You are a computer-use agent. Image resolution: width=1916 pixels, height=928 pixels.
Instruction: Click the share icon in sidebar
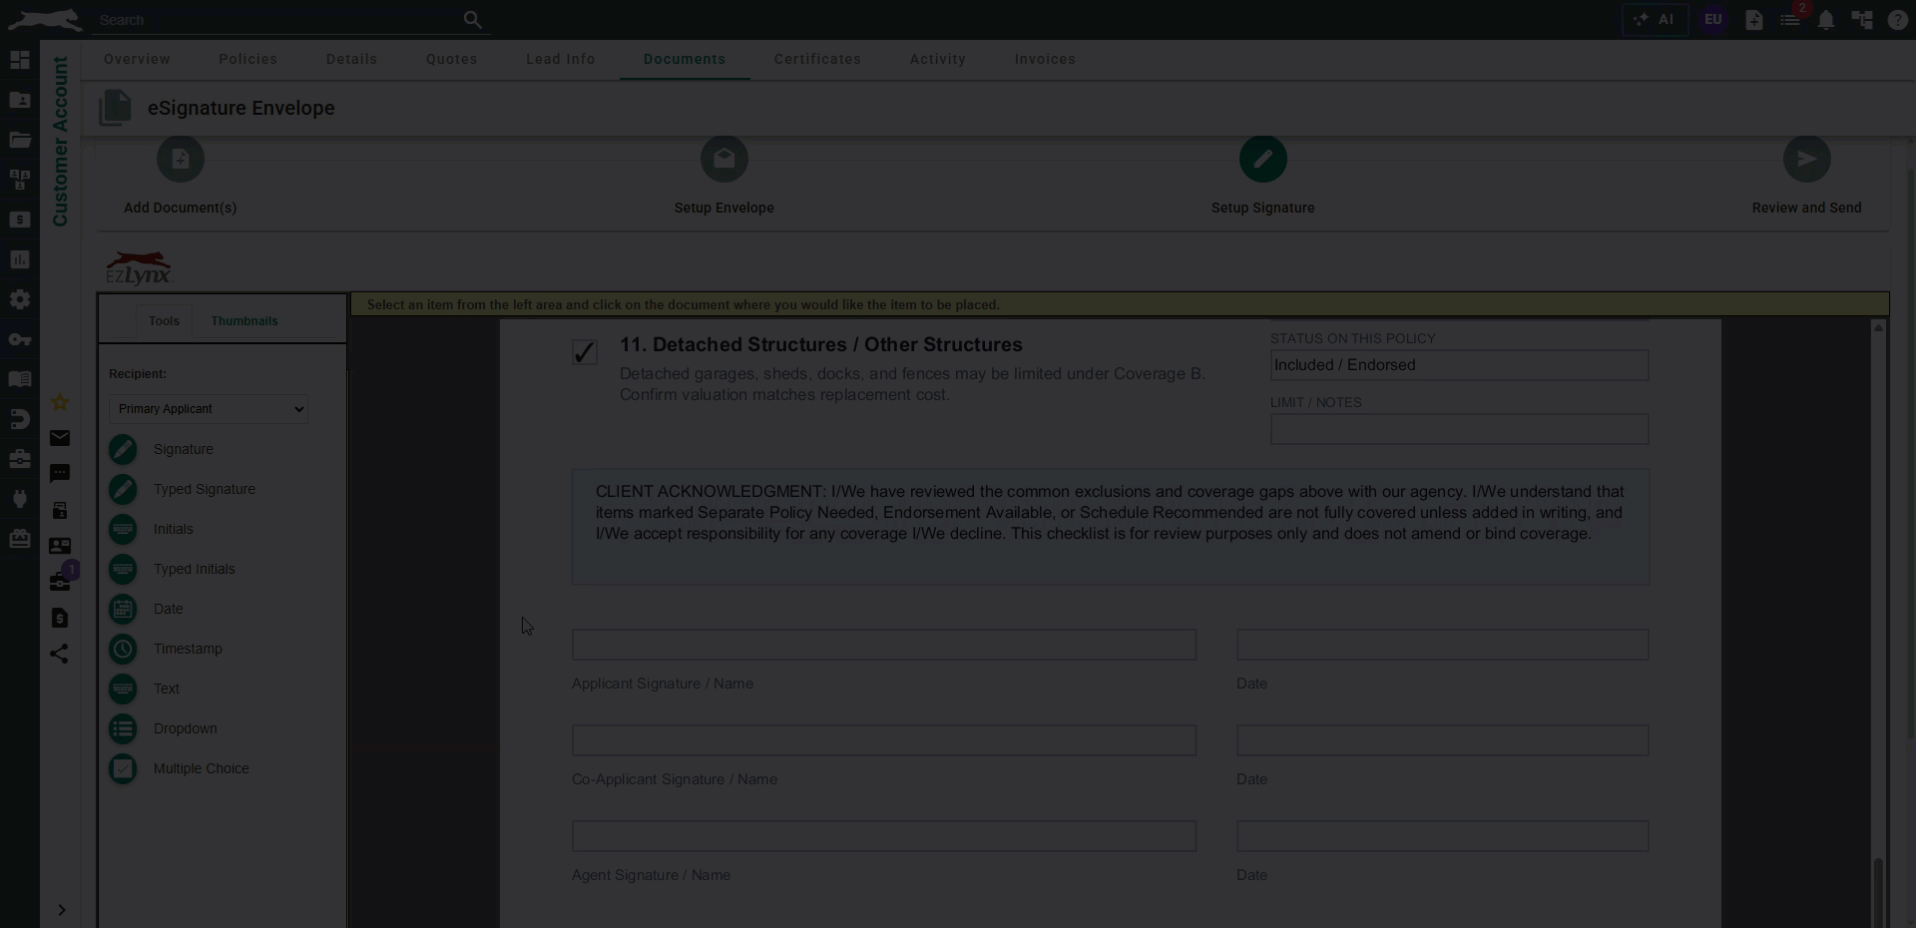click(60, 654)
